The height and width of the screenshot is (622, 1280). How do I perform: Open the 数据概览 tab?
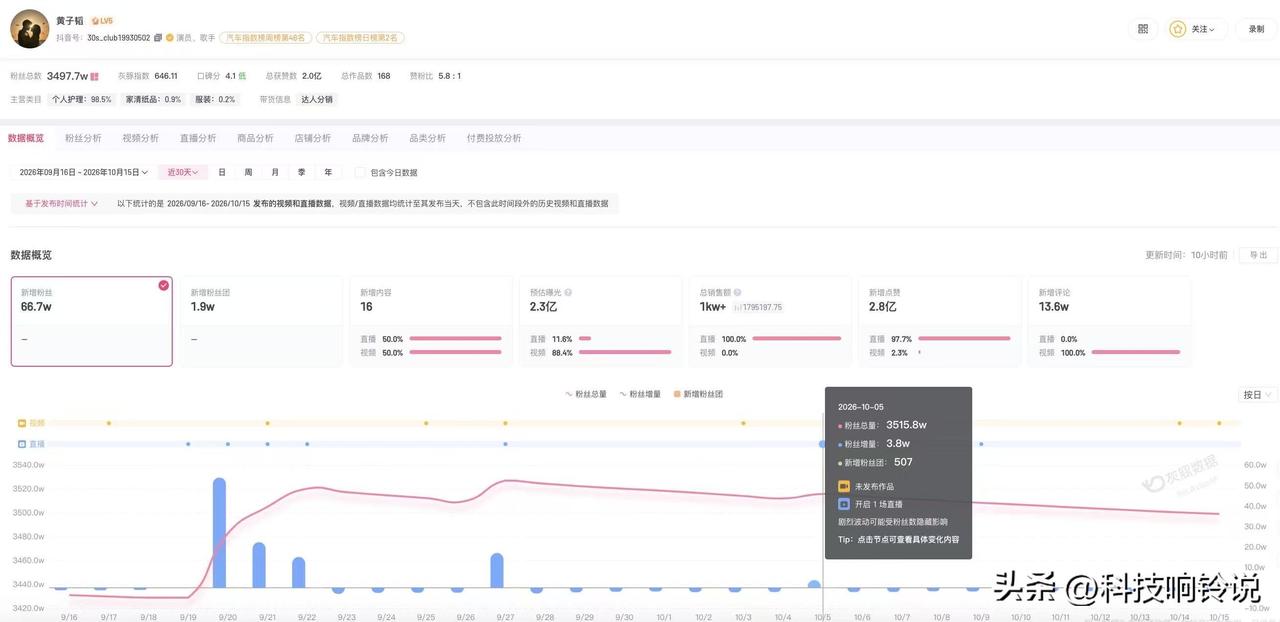coord(26,138)
